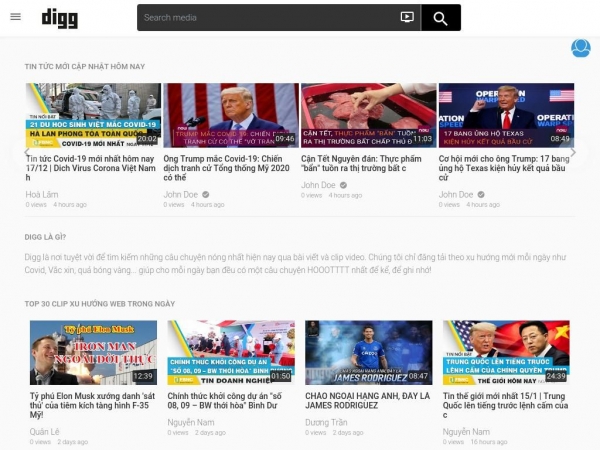Open Nguyễn Nam under Tin thế giới video
The height and width of the screenshot is (450, 600).
tap(466, 432)
